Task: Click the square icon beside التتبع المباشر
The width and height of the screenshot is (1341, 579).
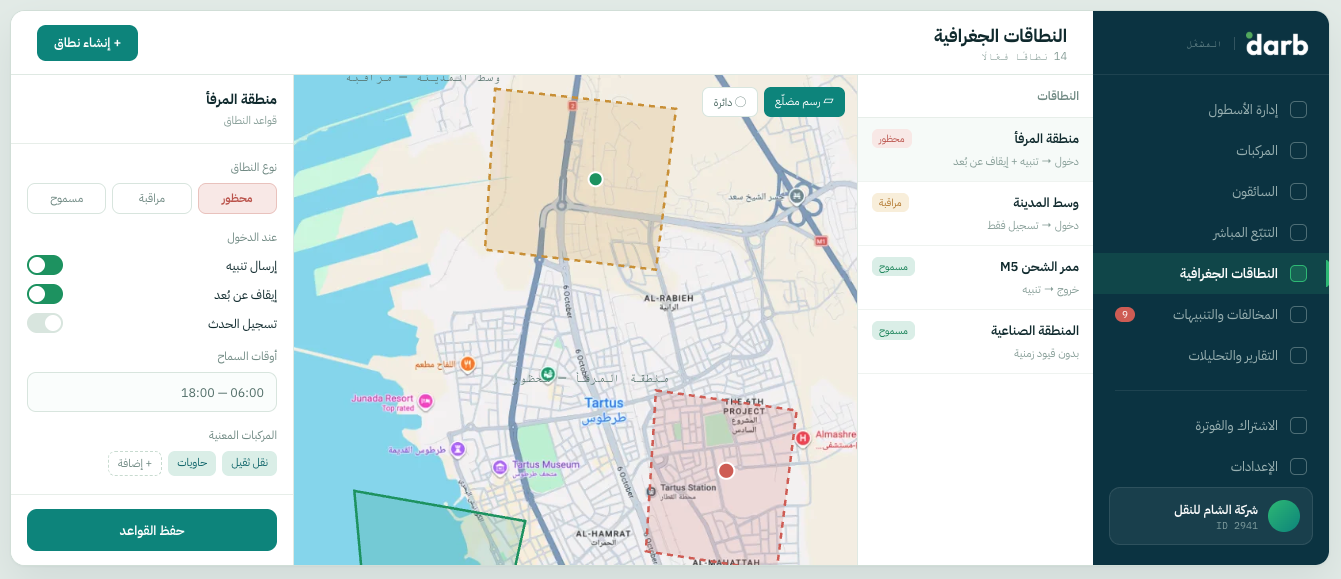Action: pyautogui.click(x=1298, y=233)
